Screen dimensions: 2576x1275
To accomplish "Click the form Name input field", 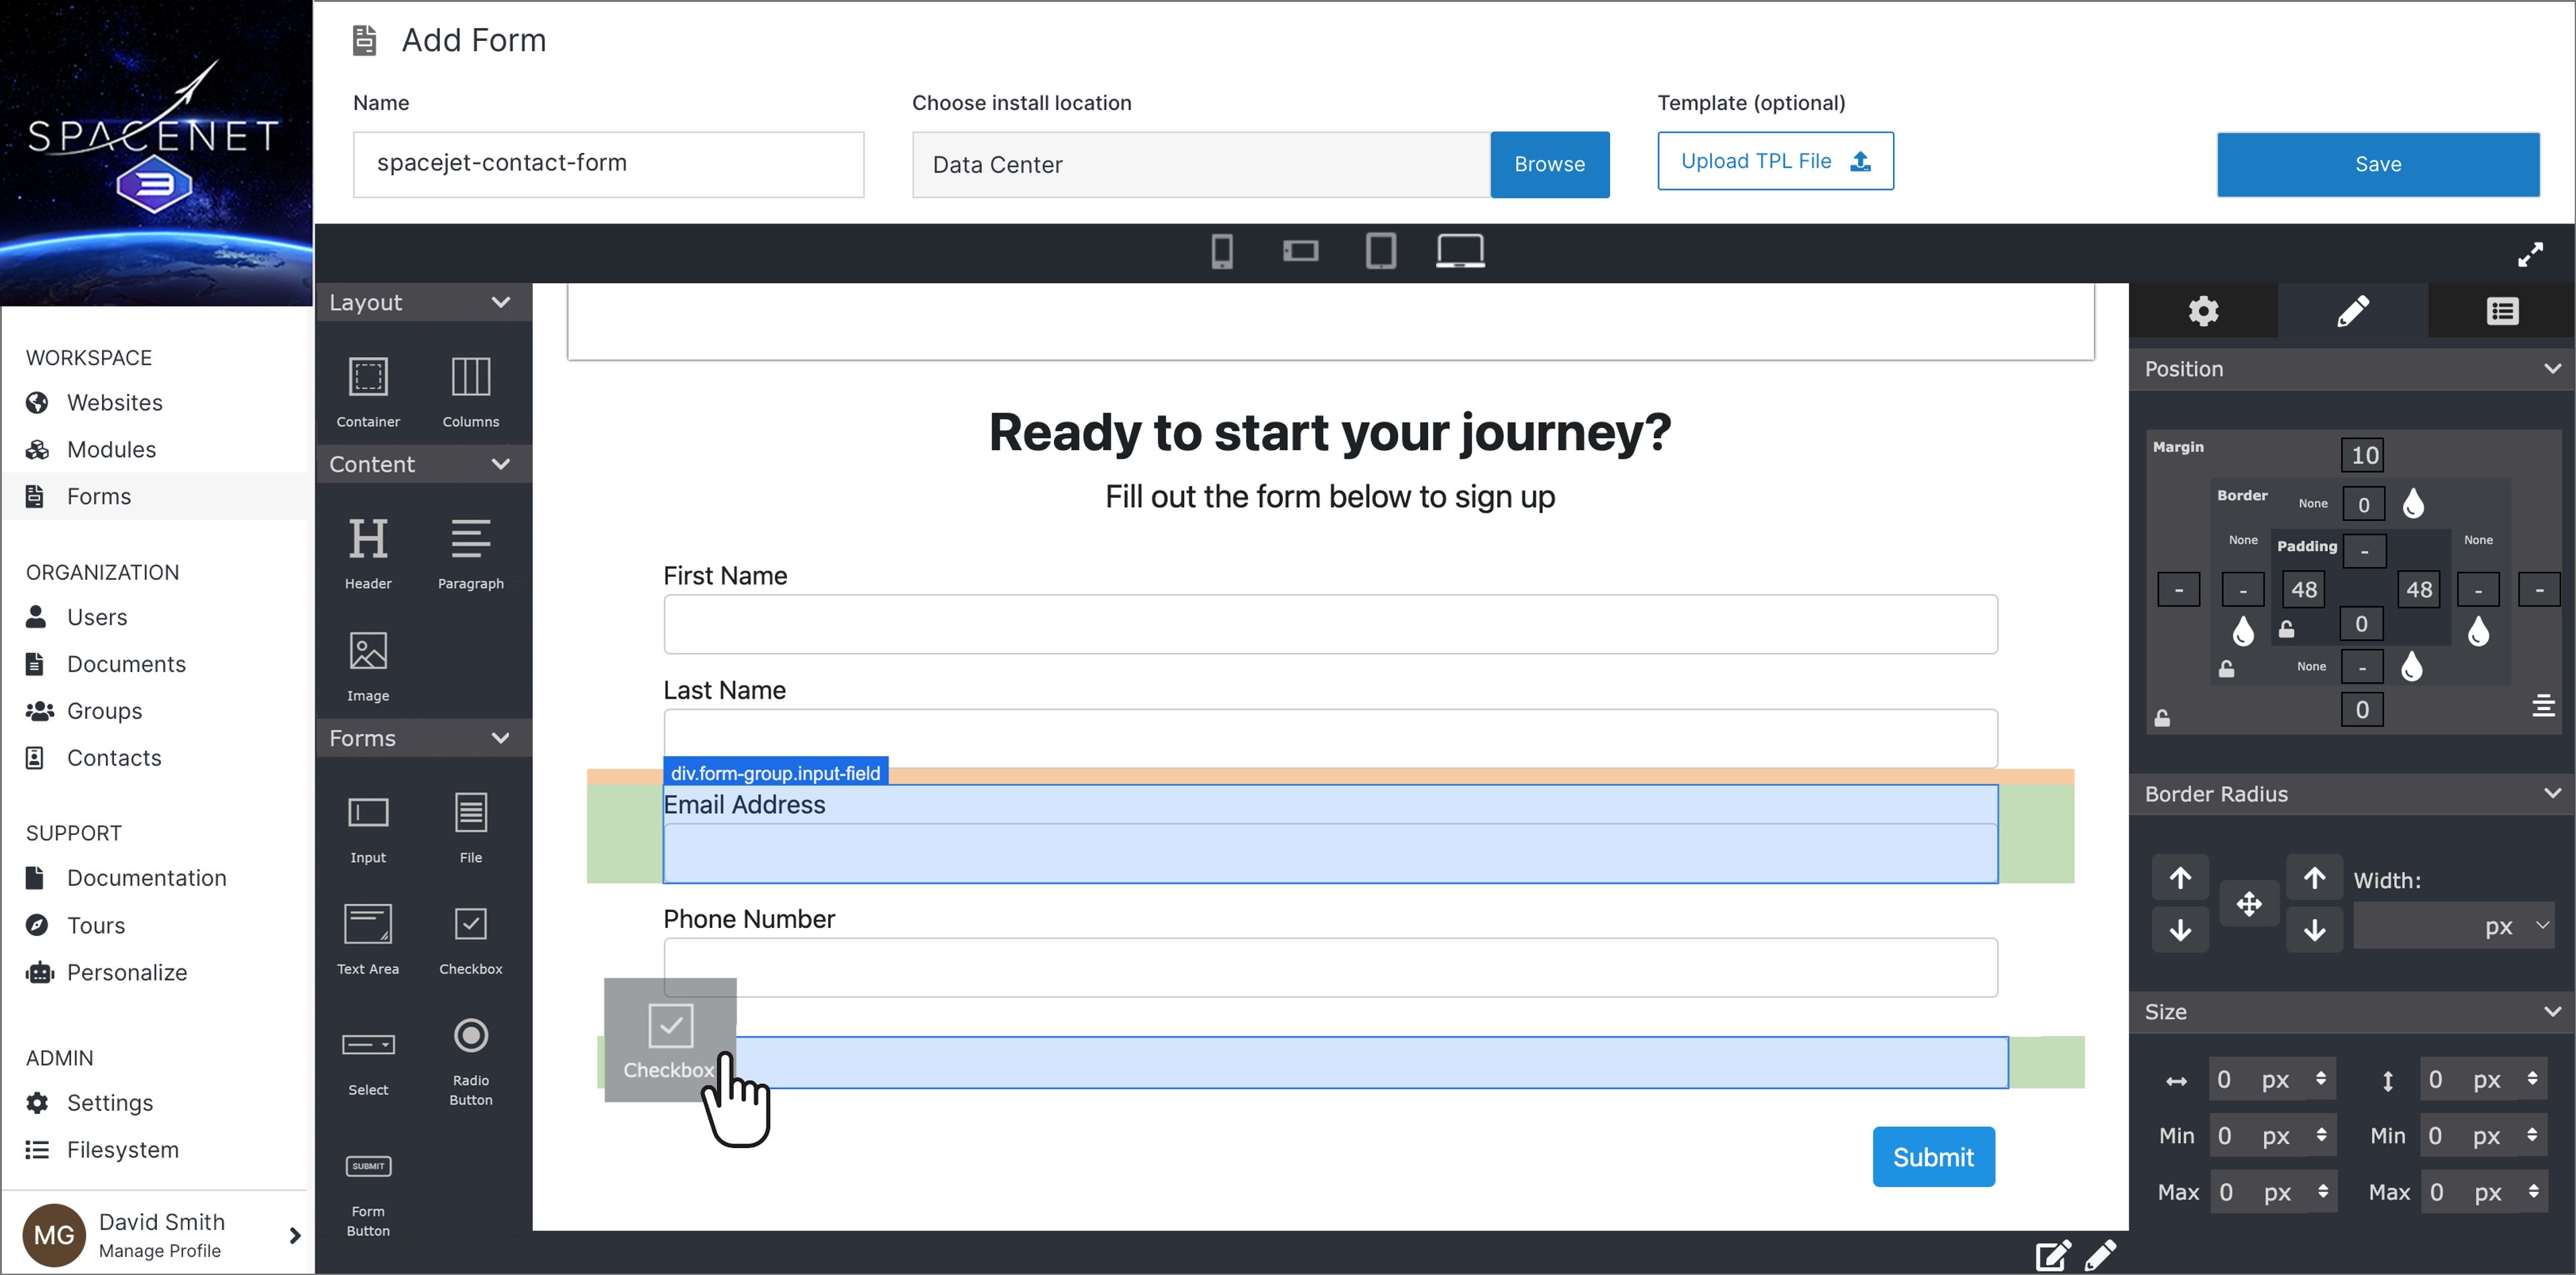I will (x=608, y=164).
